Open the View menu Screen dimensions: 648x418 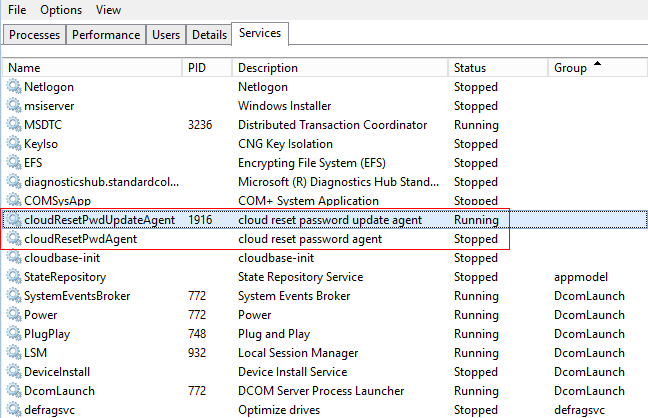108,10
